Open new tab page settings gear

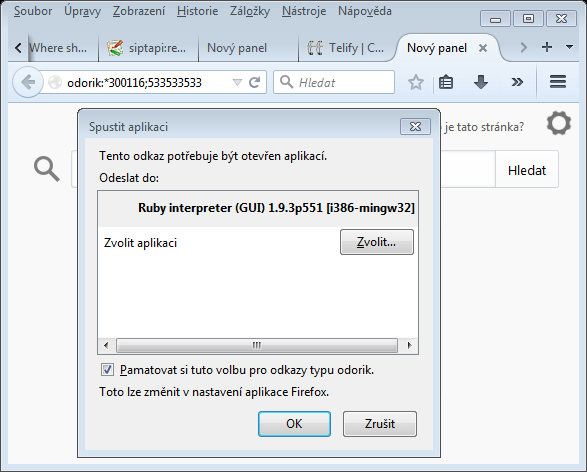point(559,124)
